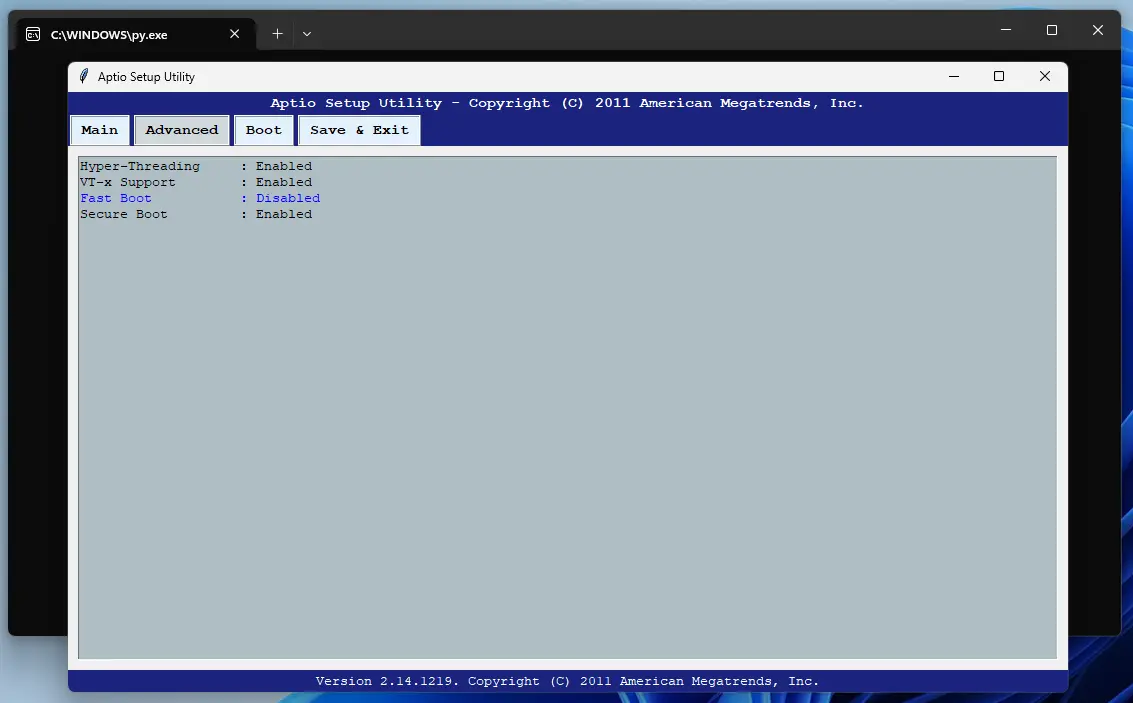
Task: Close the Windows Terminal window
Action: click(1098, 30)
